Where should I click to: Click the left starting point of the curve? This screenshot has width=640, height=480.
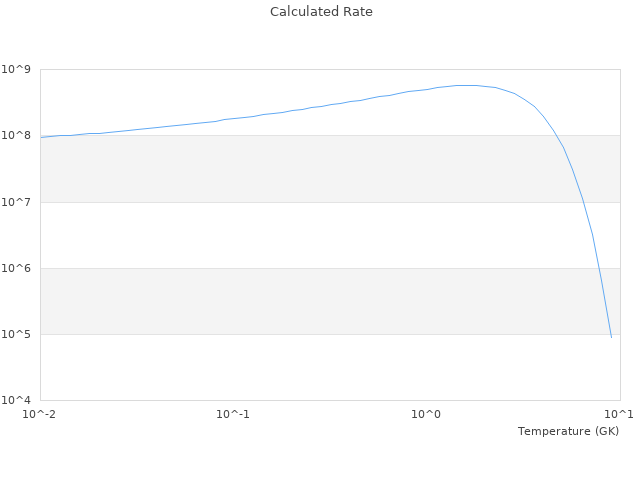pyautogui.click(x=41, y=137)
